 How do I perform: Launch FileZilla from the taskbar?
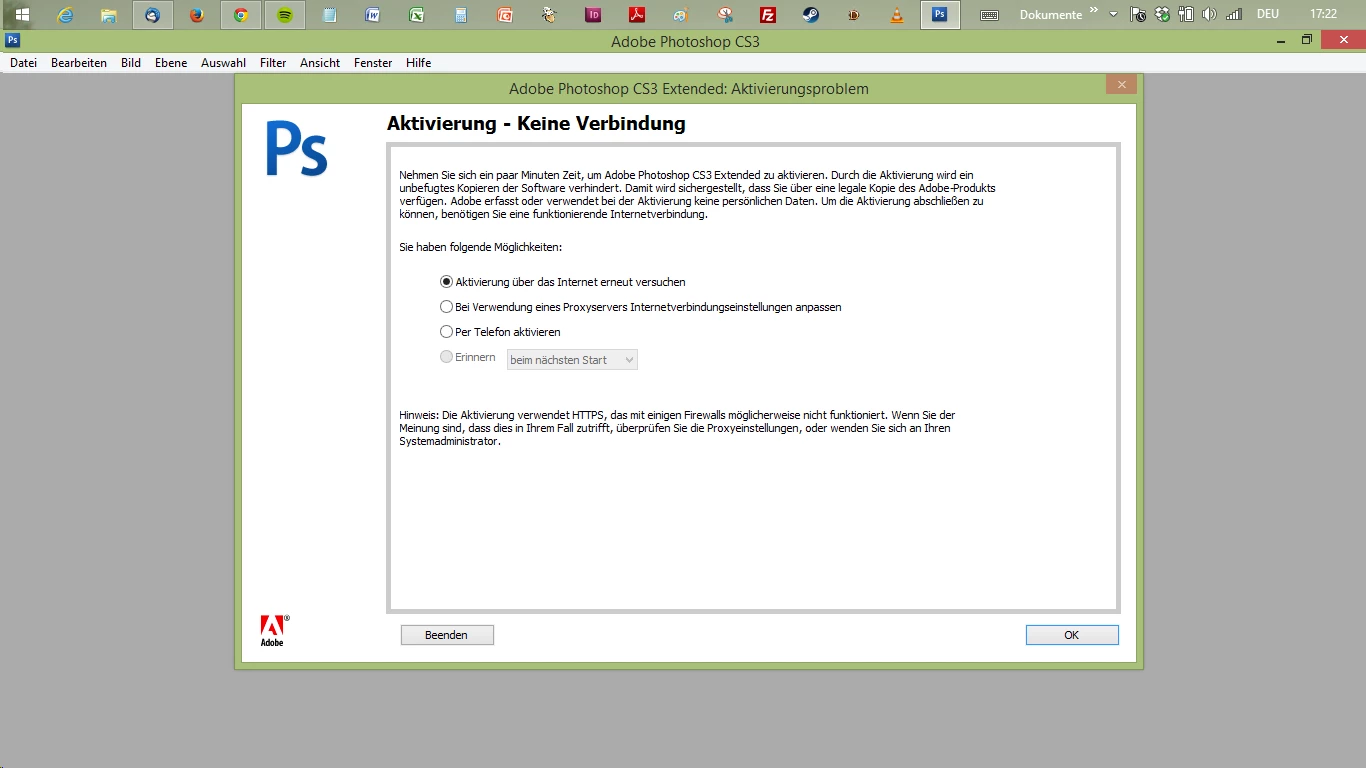coord(768,15)
